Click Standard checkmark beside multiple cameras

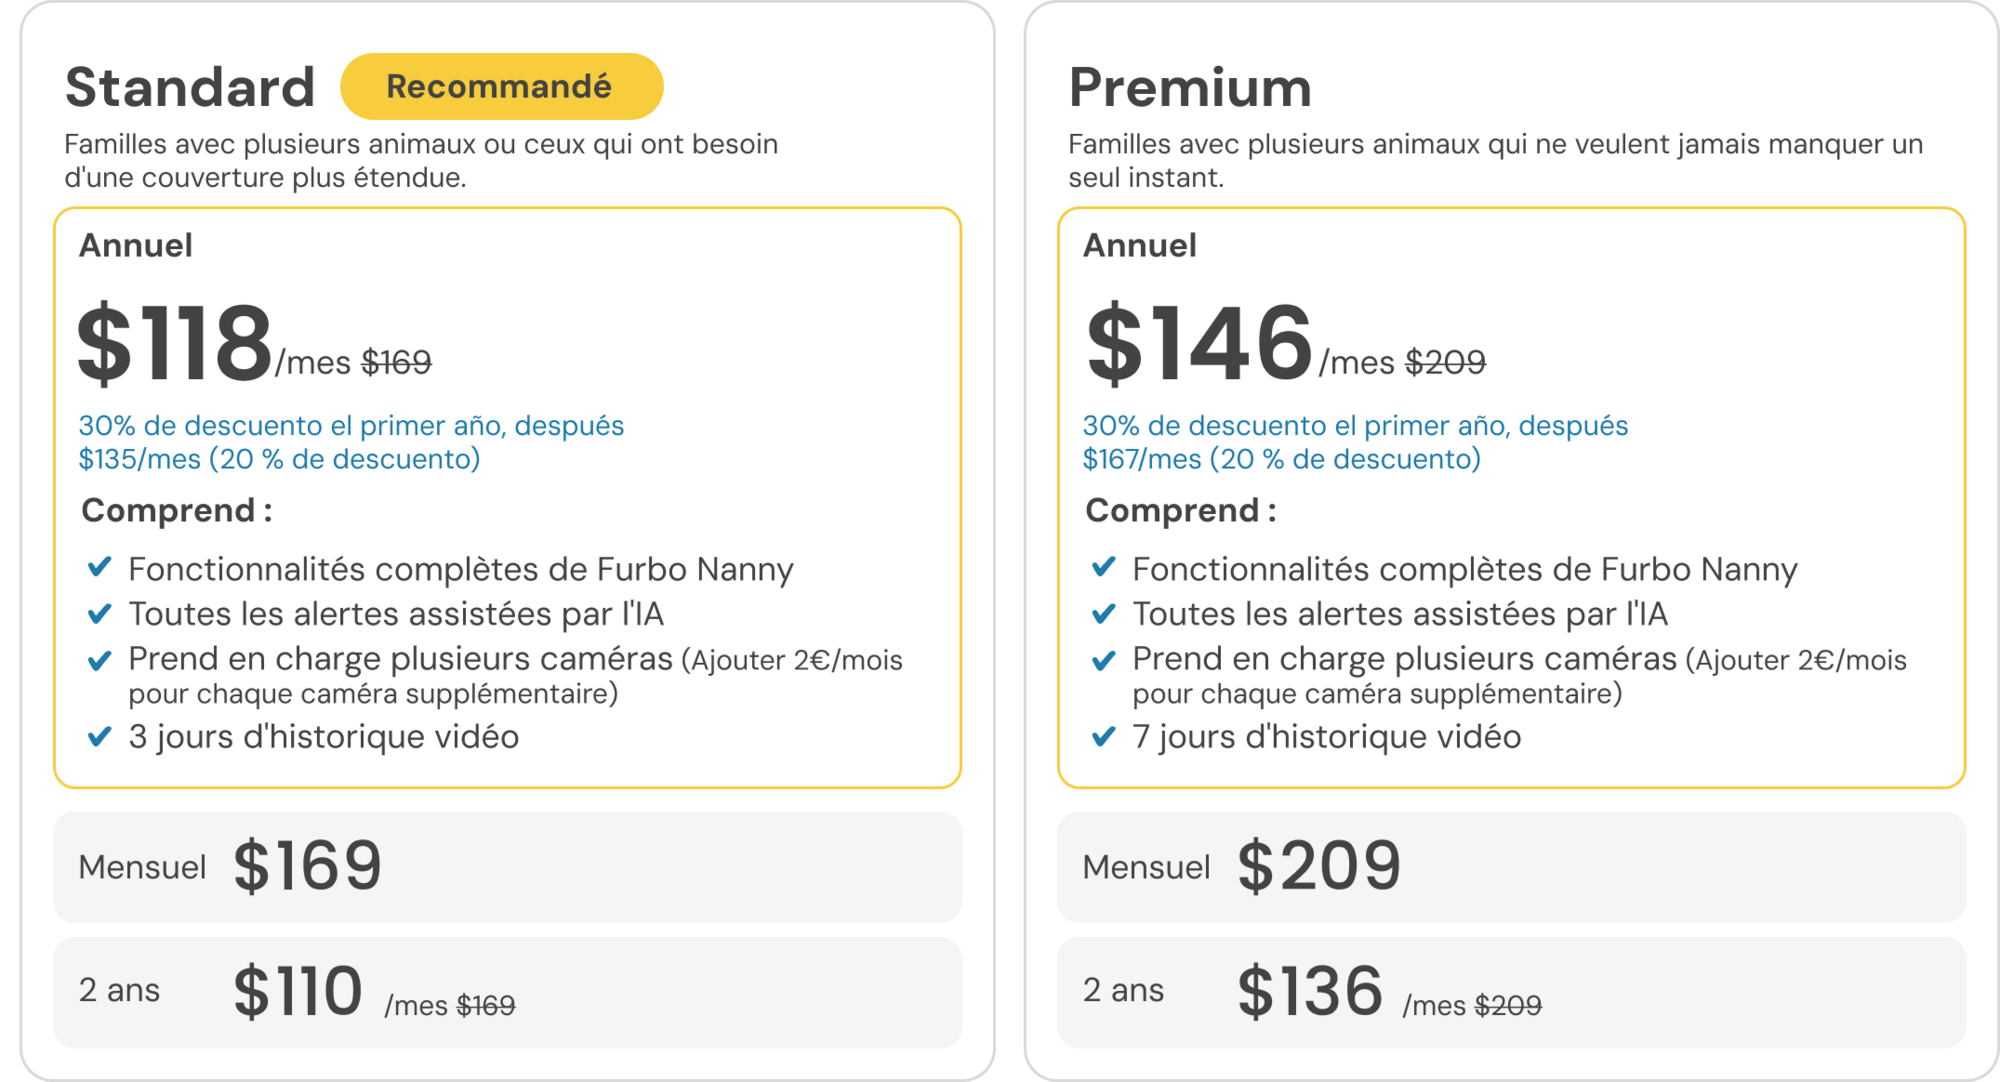(100, 660)
